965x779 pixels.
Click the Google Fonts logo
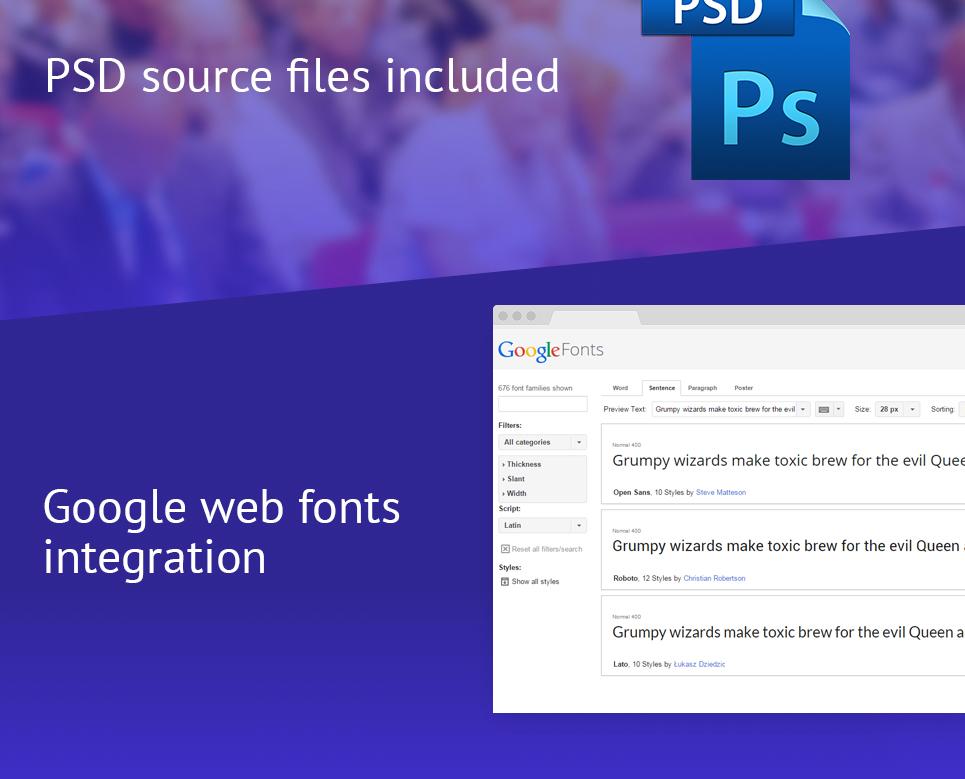point(550,351)
